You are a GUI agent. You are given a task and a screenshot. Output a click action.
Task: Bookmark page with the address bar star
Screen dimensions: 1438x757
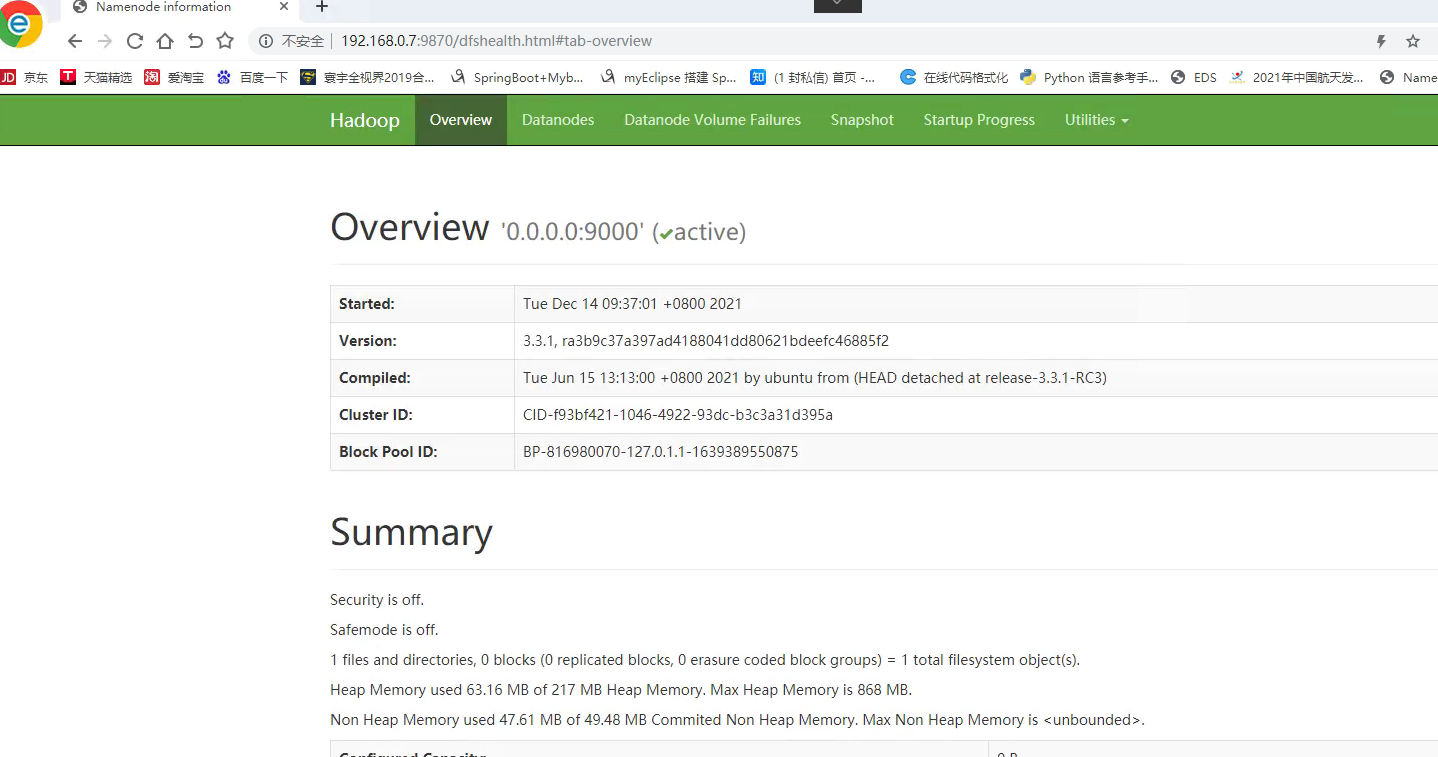point(1413,41)
